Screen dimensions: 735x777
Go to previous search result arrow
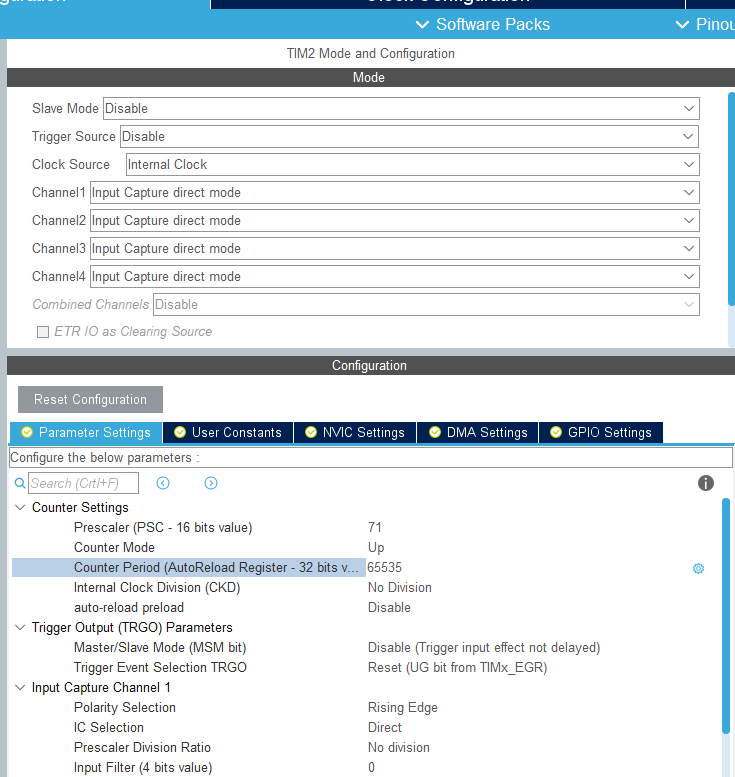(x=163, y=483)
